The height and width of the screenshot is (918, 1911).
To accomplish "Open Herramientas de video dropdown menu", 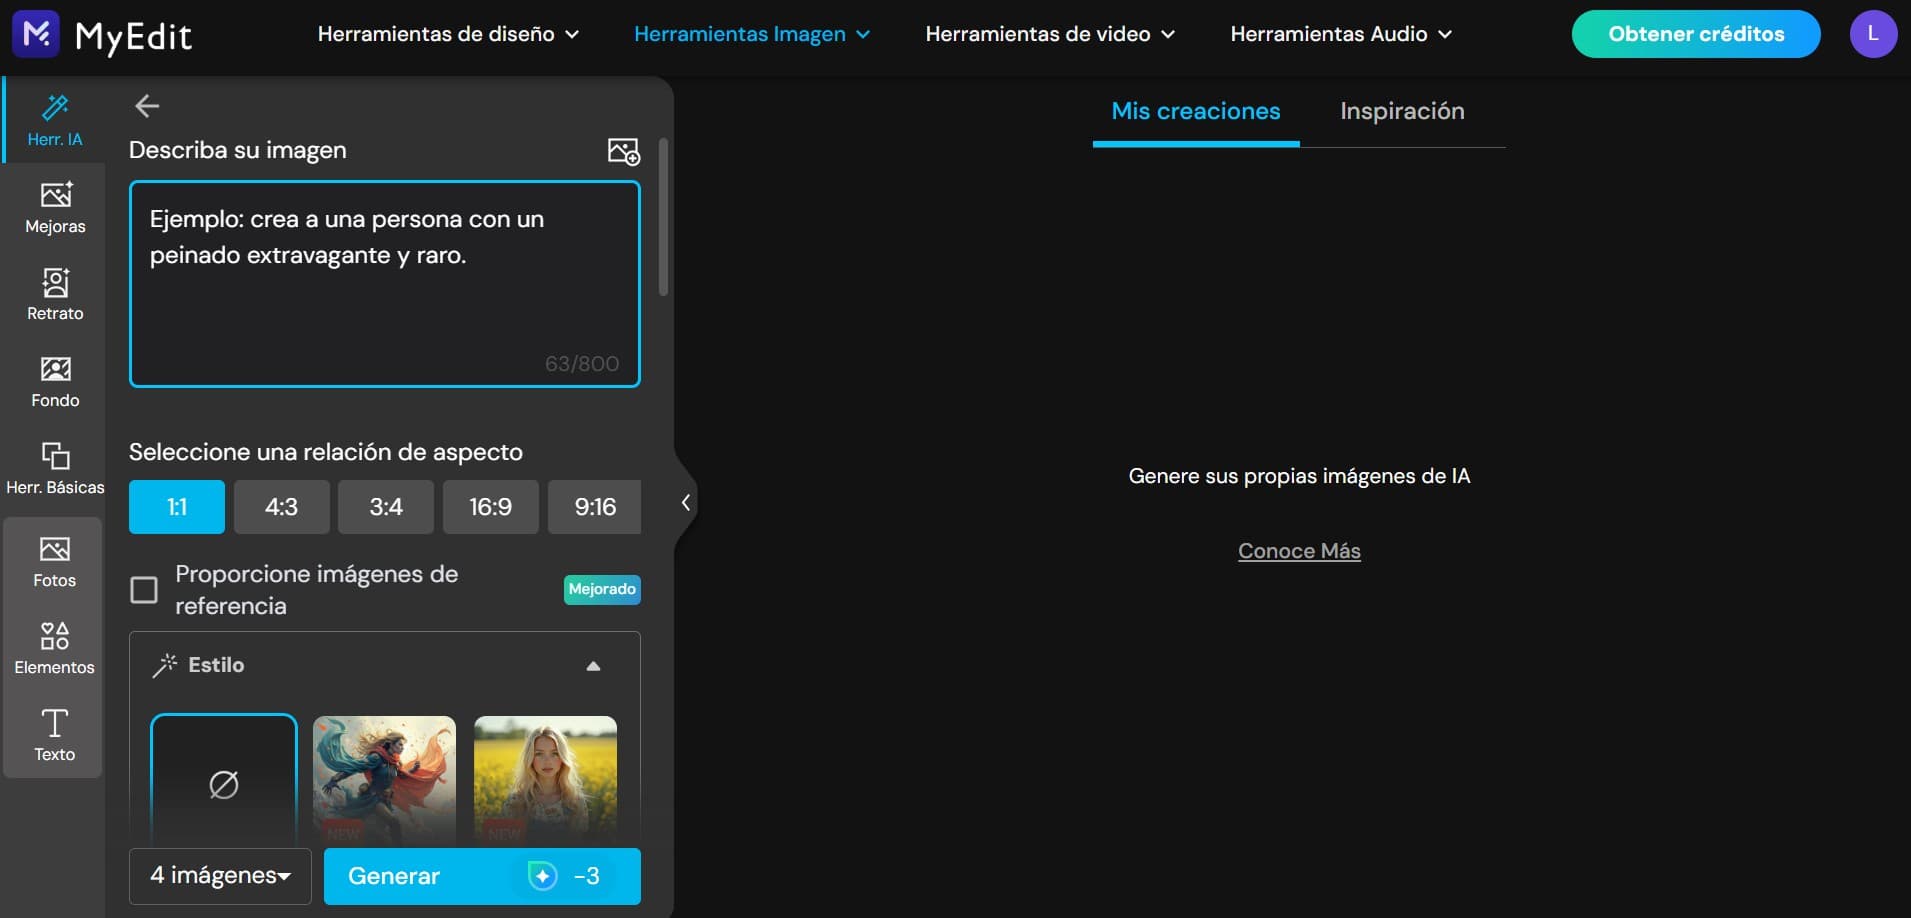I will tap(1050, 34).
